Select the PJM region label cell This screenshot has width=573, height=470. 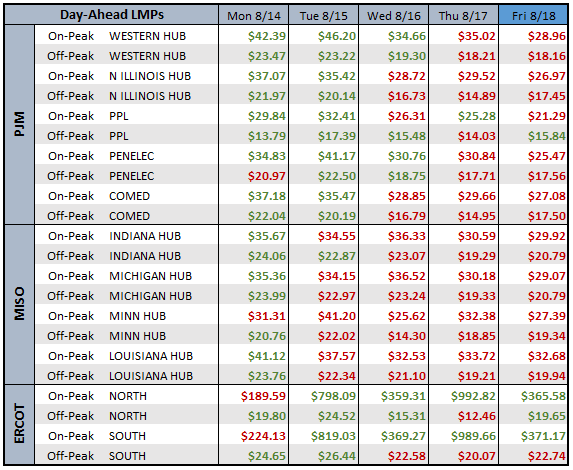click(20, 125)
